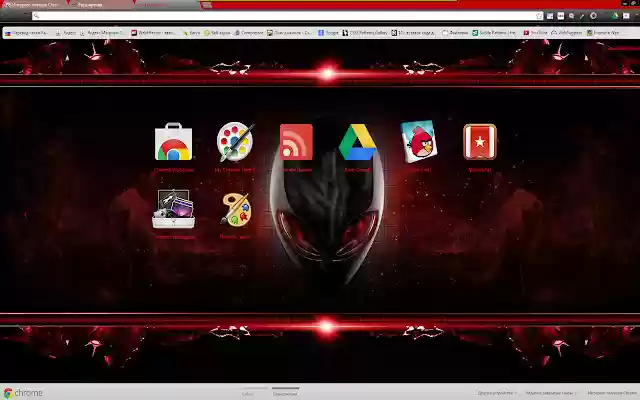
Task: Open the Google bookmark with blue icon
Action: [x=328, y=33]
